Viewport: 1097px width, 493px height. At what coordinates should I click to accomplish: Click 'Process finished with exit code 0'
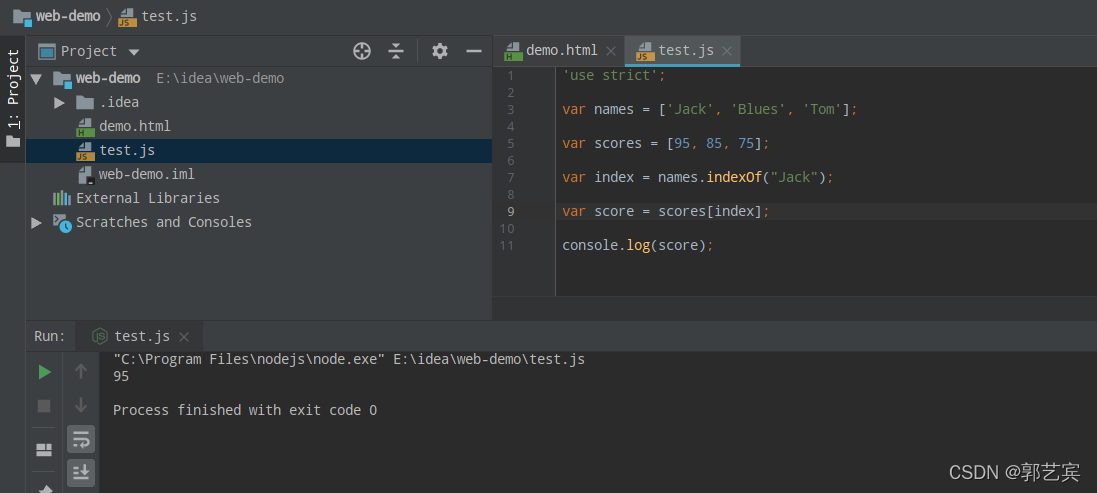tap(245, 410)
